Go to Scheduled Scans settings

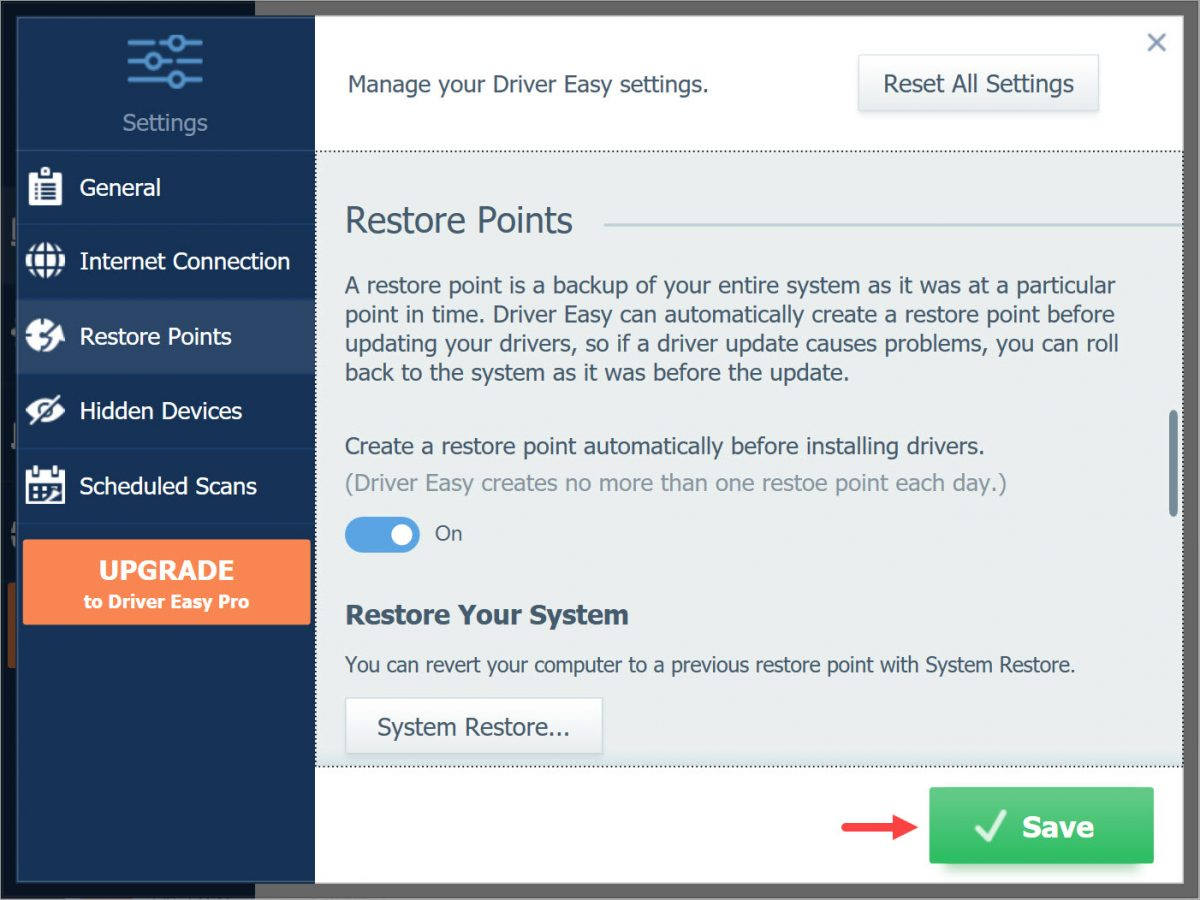click(x=166, y=486)
